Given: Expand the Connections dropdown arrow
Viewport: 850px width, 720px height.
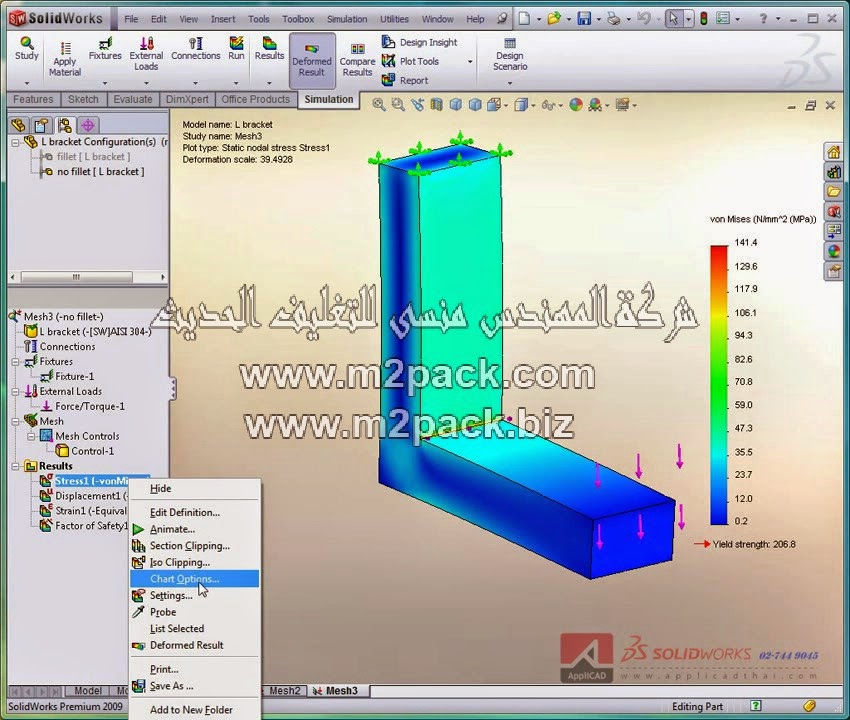Looking at the screenshot, I should 196,83.
